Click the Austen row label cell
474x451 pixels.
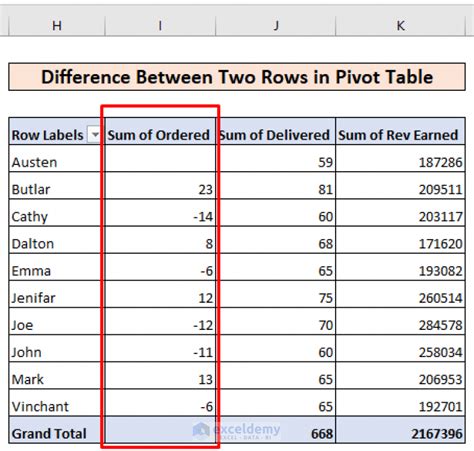point(57,158)
